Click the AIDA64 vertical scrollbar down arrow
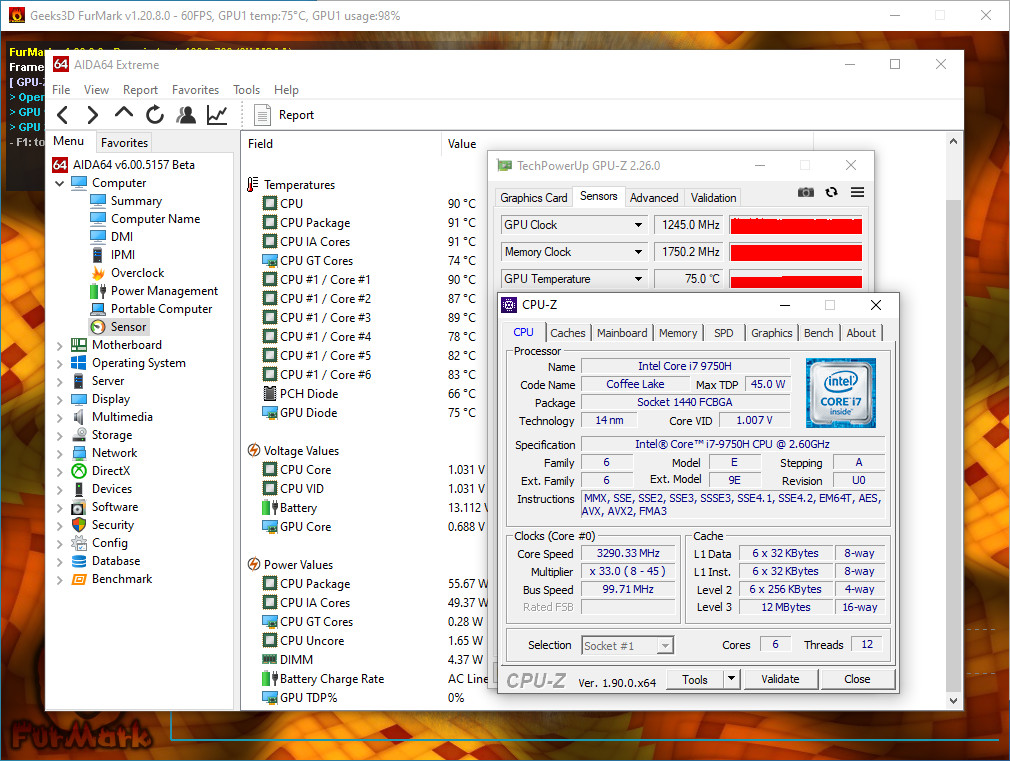The height and width of the screenshot is (761, 1010). (x=953, y=700)
